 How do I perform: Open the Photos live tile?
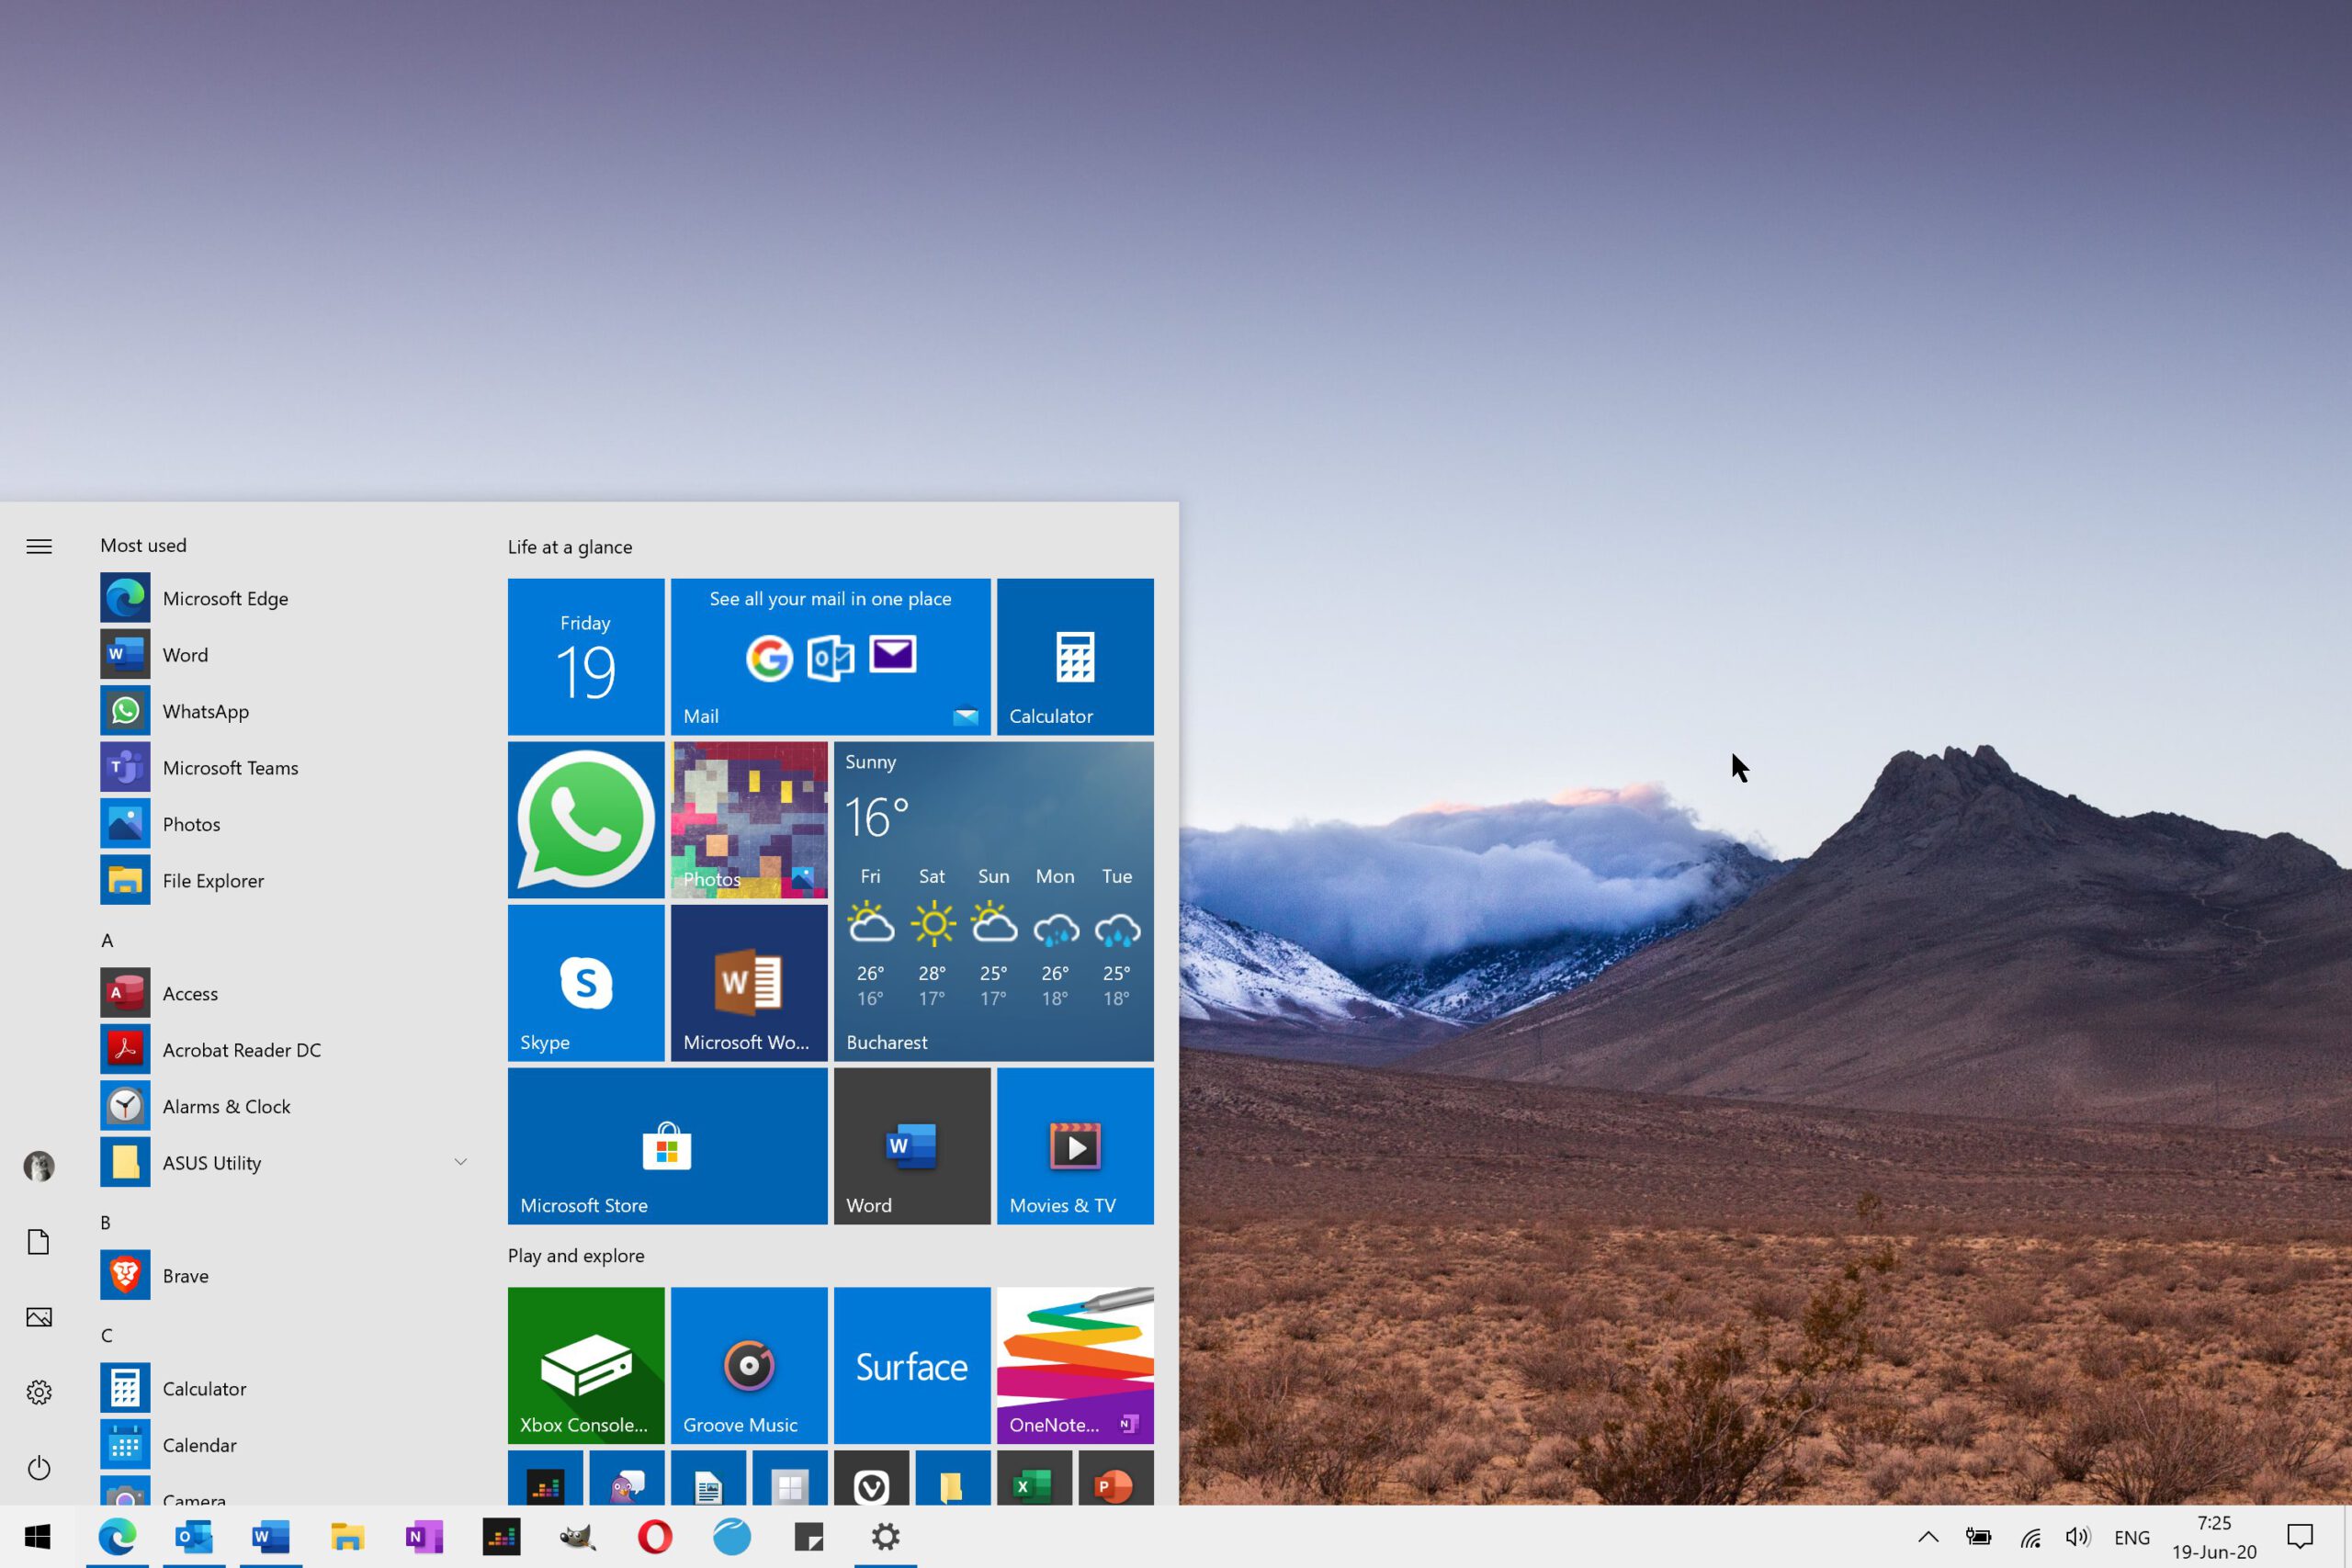tap(749, 820)
